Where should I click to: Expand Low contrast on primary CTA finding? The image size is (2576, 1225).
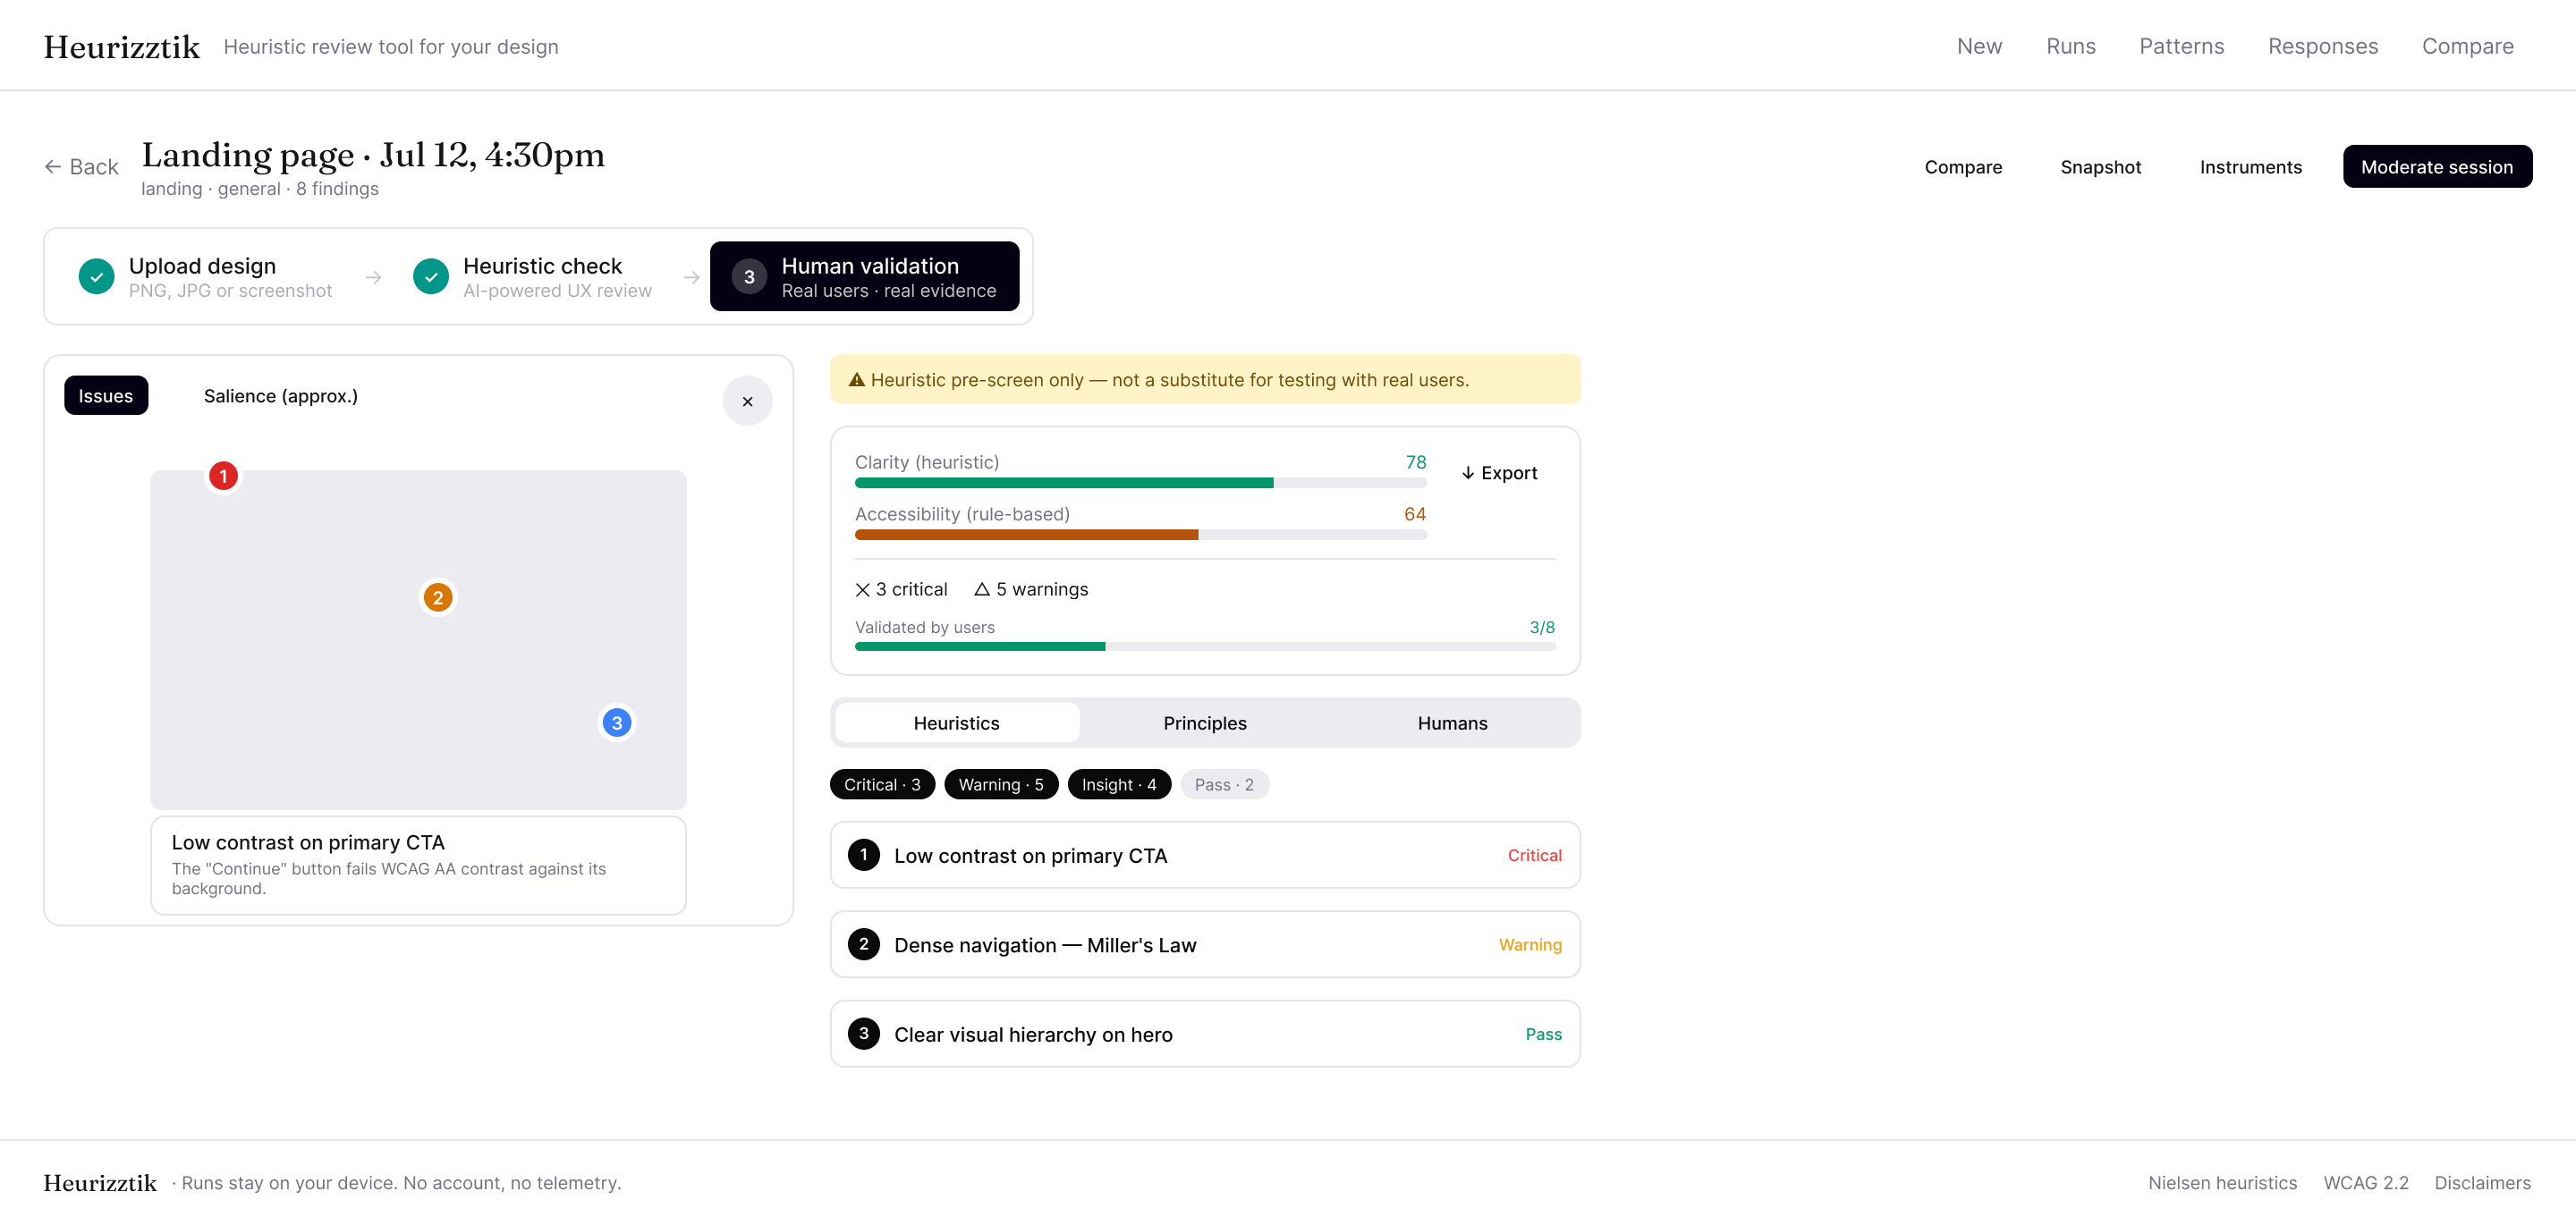1205,856
